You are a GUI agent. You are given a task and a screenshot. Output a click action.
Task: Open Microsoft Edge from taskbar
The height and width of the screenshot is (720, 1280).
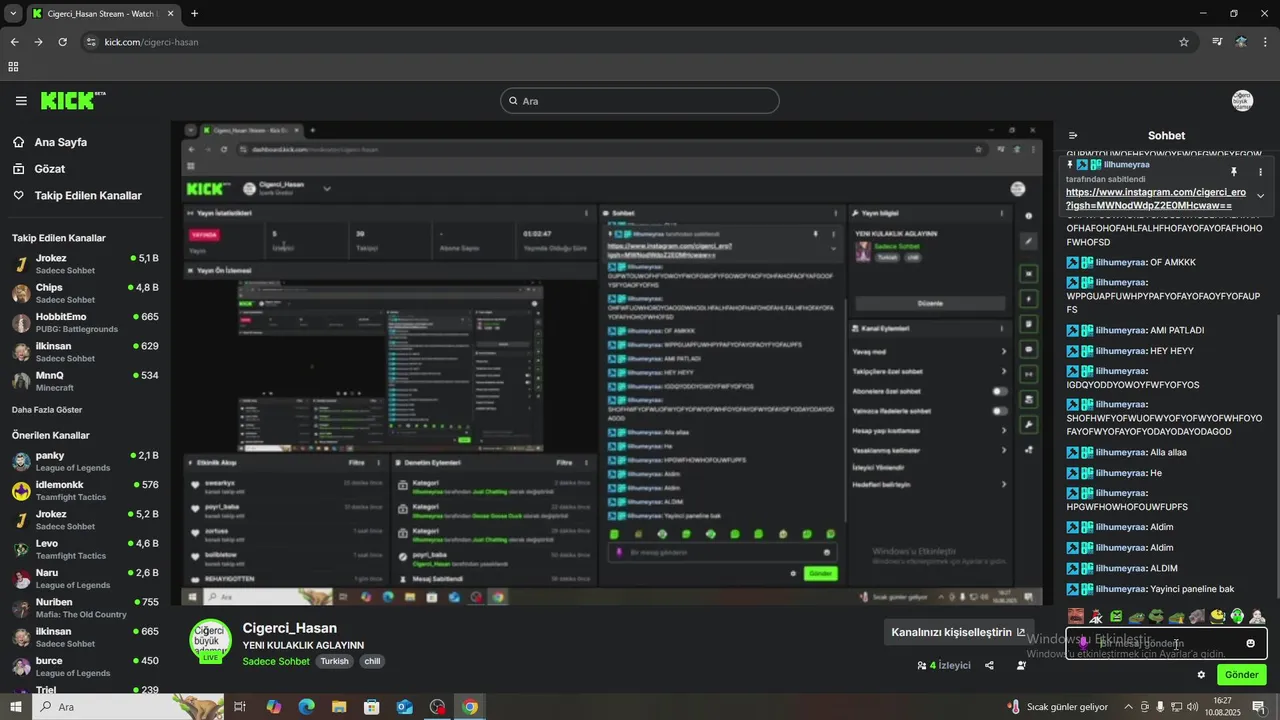[306, 707]
